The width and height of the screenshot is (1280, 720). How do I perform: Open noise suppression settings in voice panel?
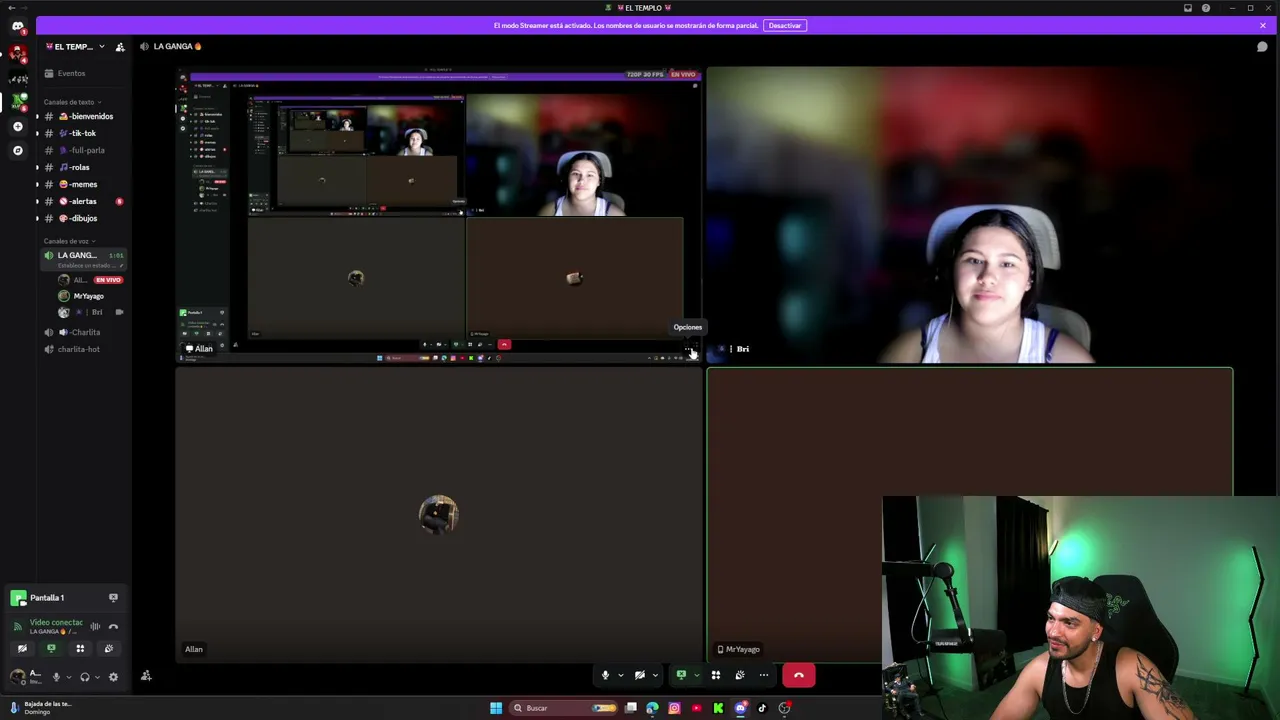[95, 627]
